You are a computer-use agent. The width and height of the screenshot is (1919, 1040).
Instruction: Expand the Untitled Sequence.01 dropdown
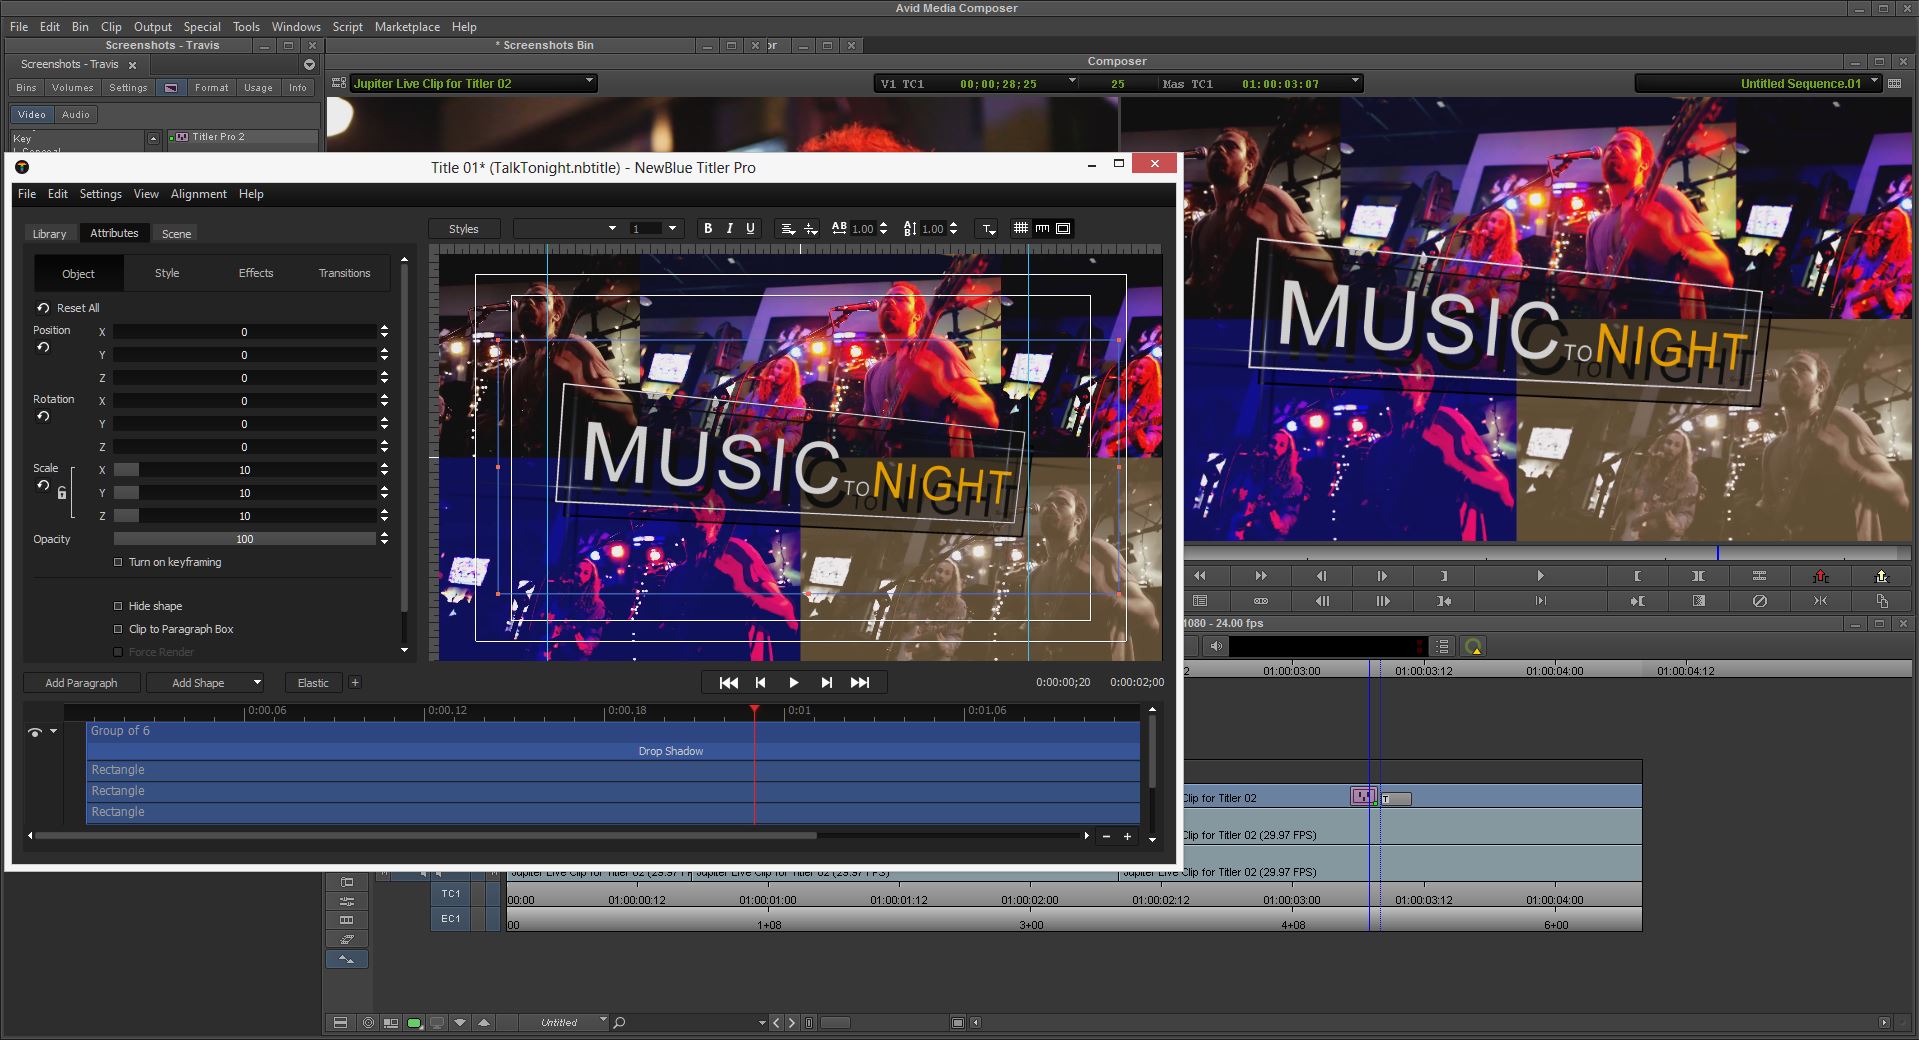(1874, 82)
